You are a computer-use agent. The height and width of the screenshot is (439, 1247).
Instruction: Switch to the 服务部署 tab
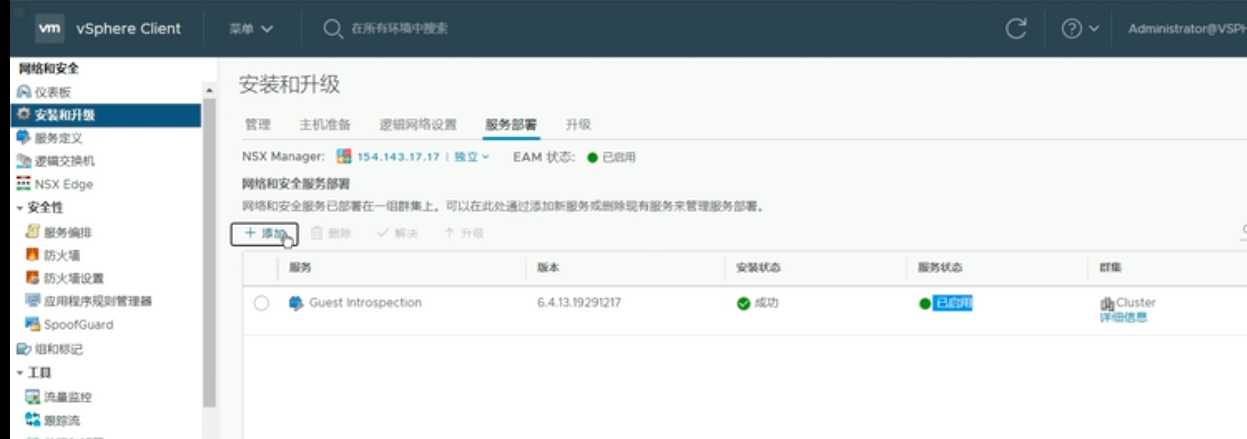click(511, 125)
